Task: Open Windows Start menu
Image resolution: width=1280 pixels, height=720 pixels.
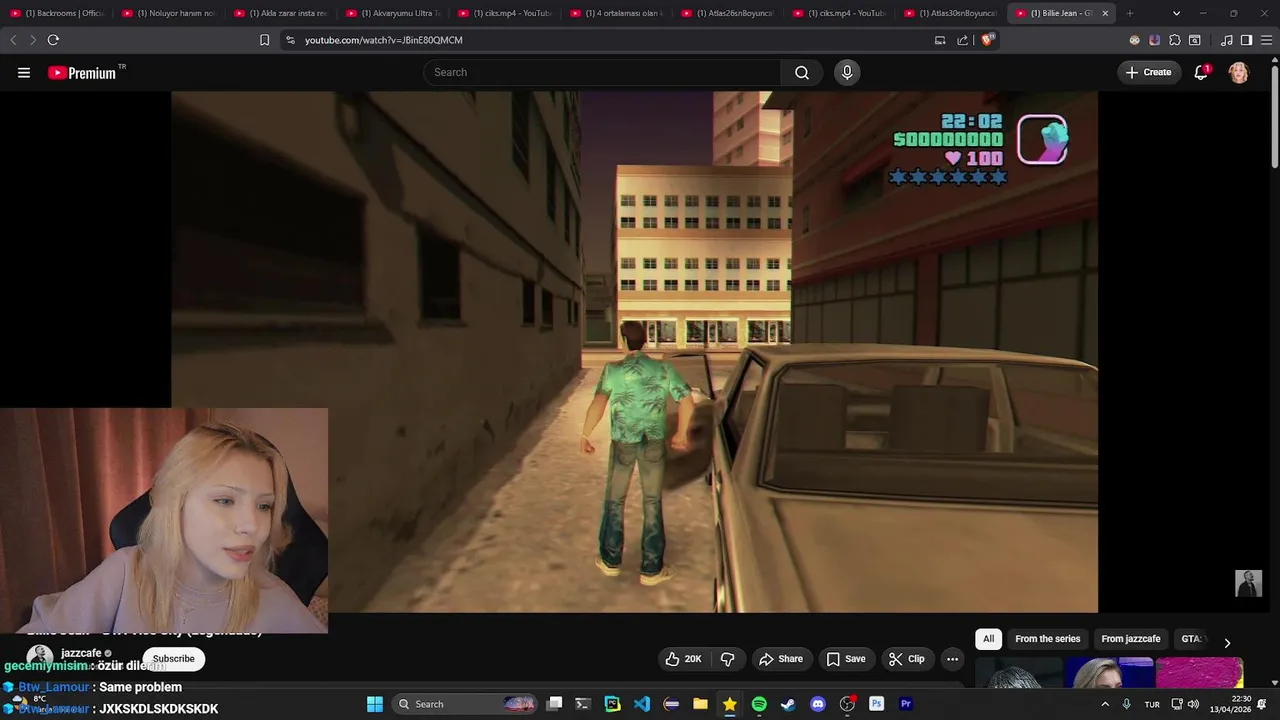Action: [375, 704]
